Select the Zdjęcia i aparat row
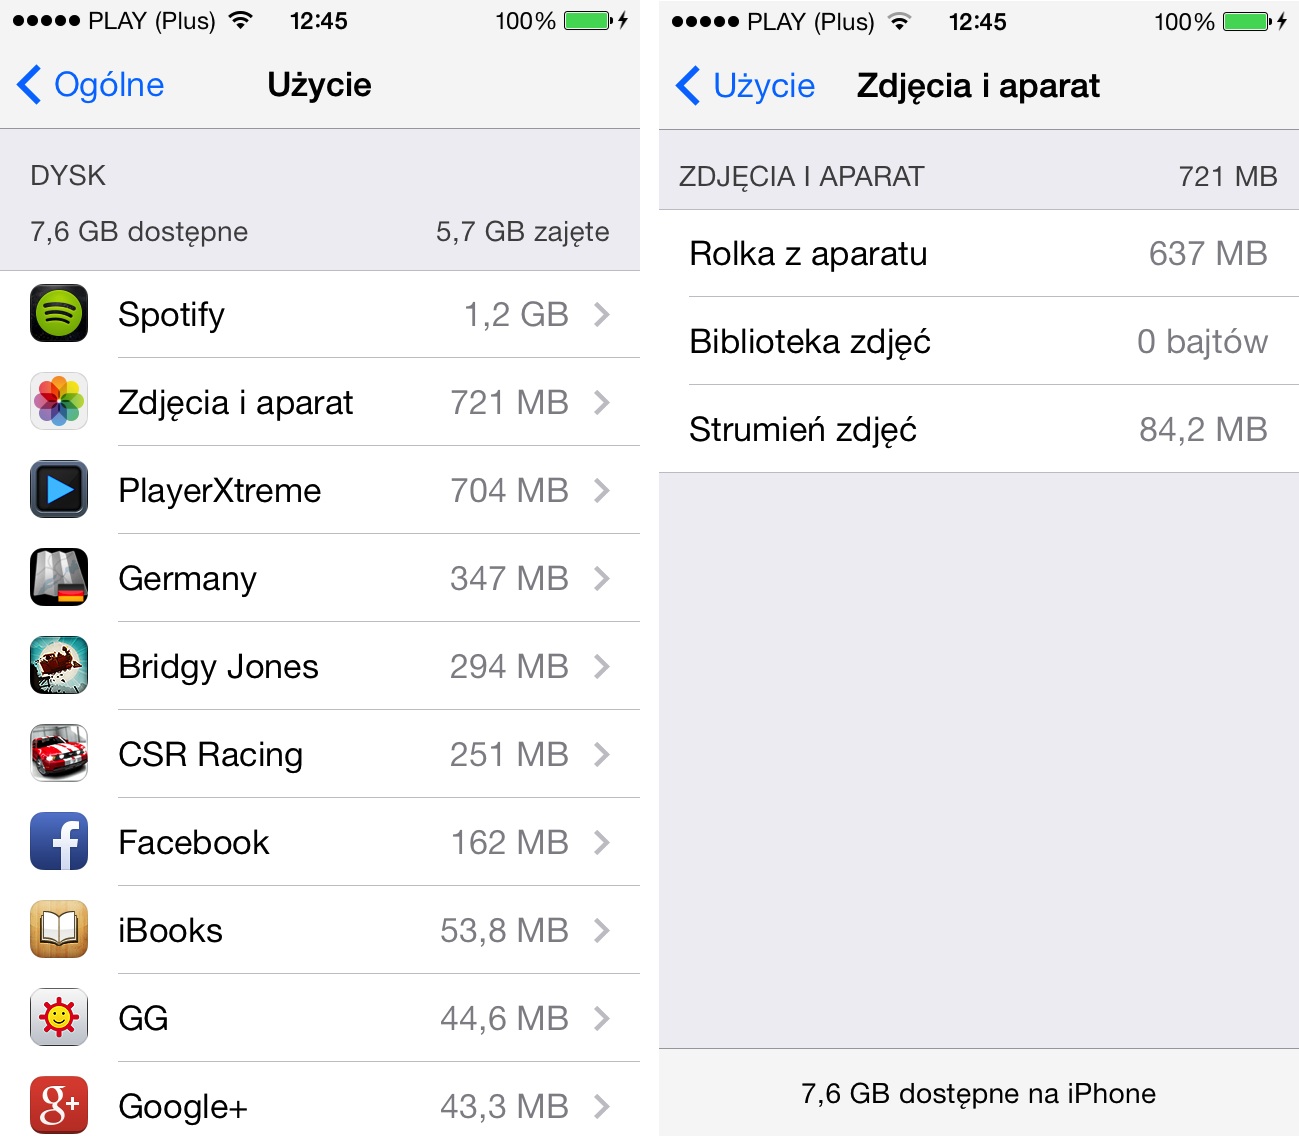Image resolution: width=1299 pixels, height=1136 pixels. (320, 402)
